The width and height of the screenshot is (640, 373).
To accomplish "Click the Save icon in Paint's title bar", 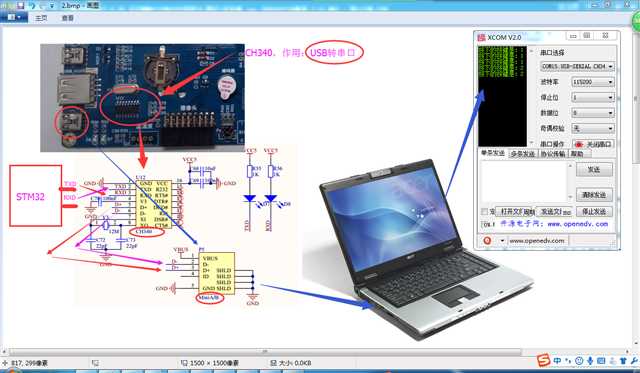I will coord(20,5).
